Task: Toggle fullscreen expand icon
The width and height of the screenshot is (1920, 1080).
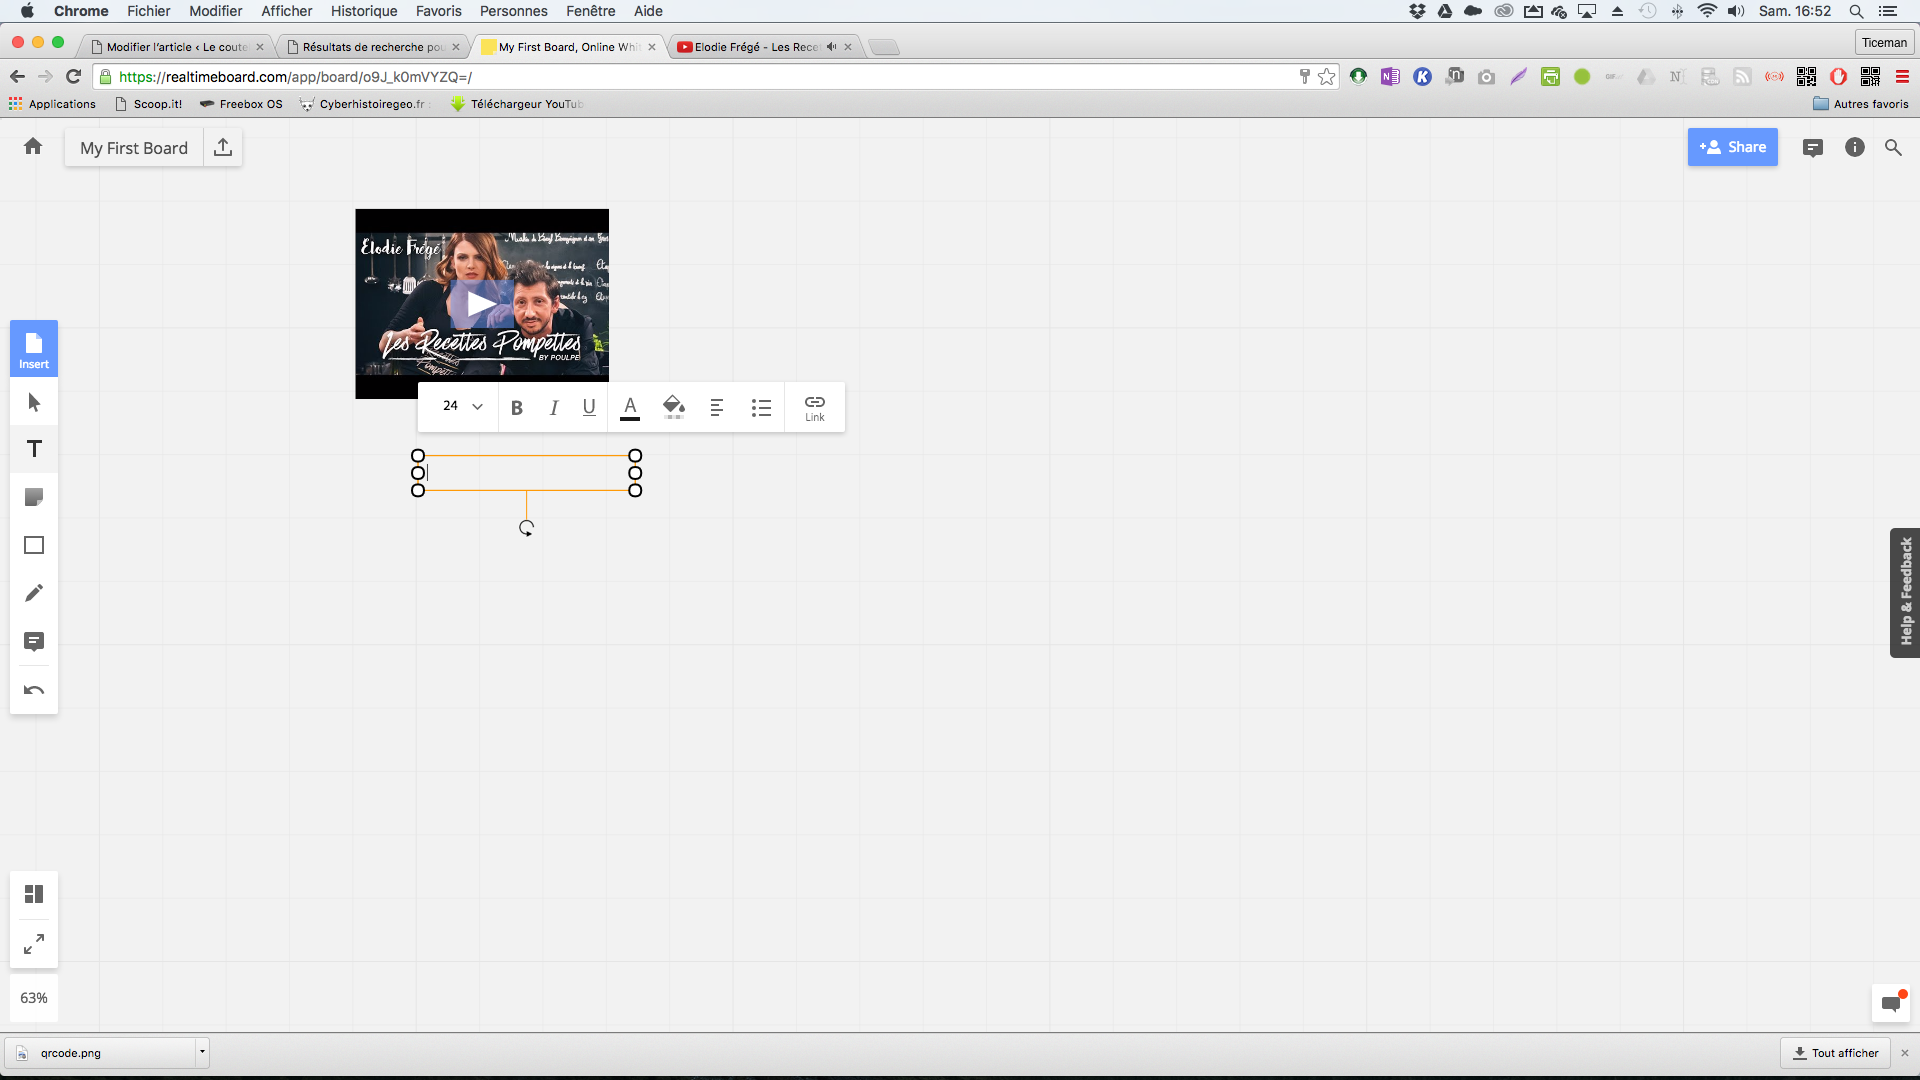Action: (x=34, y=943)
